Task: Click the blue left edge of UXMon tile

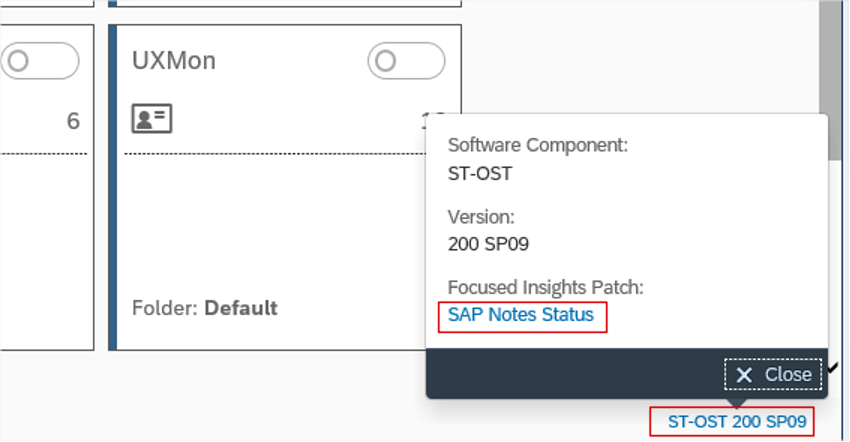Action: point(113,188)
